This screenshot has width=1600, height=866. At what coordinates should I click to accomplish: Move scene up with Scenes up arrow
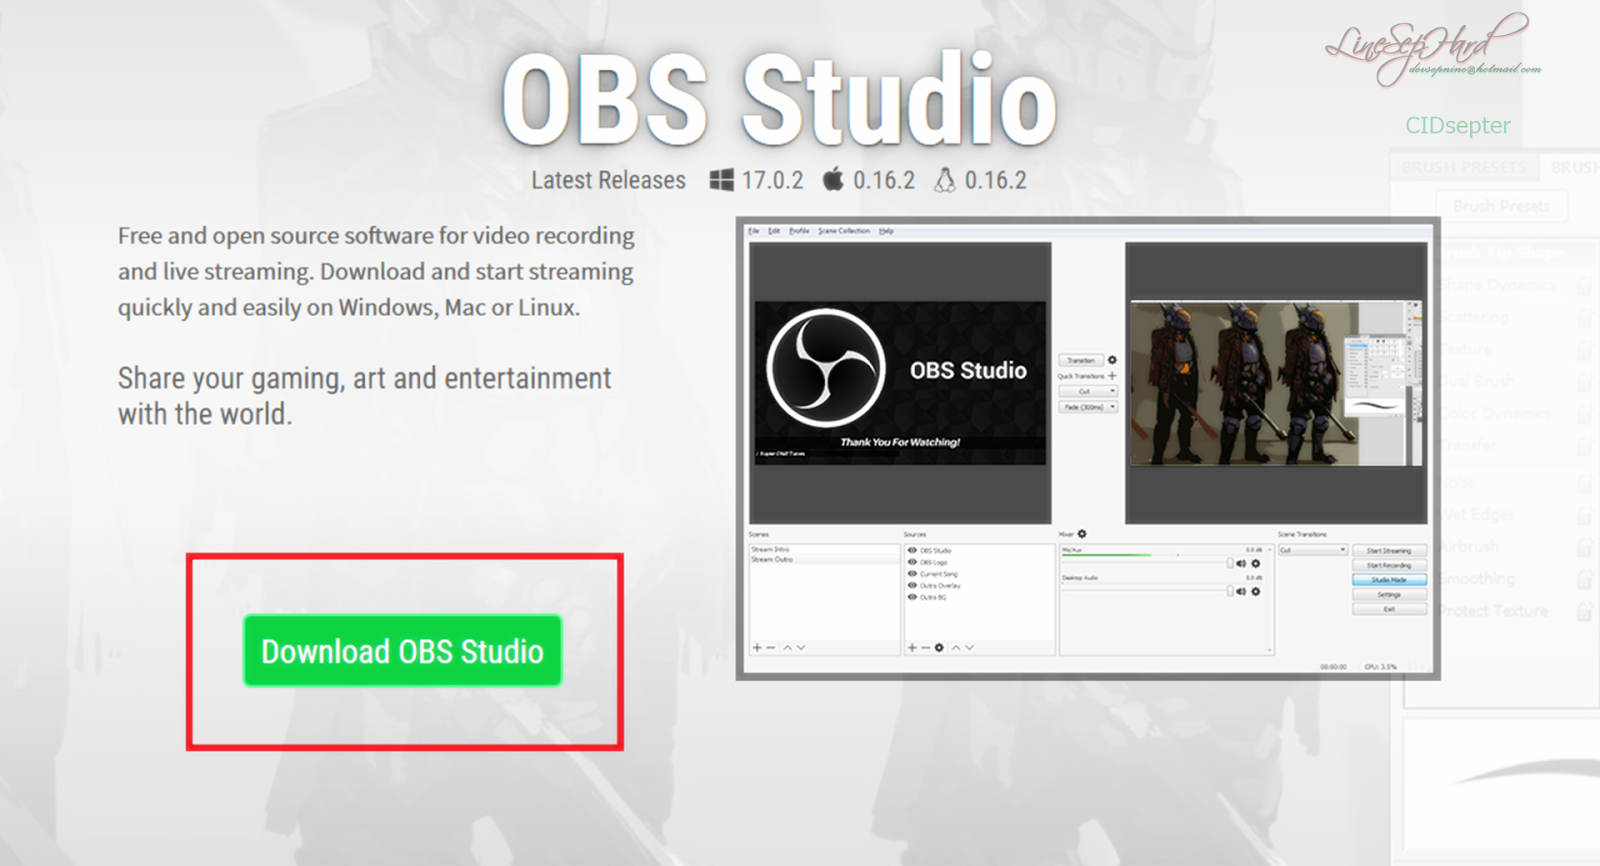click(787, 648)
